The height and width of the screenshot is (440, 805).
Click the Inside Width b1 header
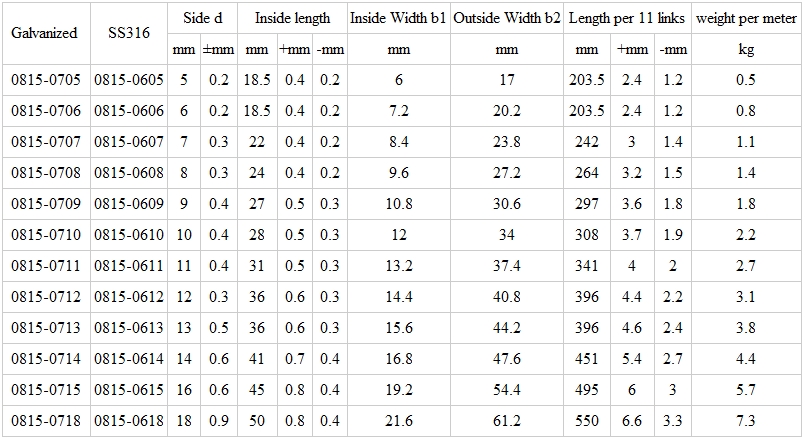[x=397, y=18]
